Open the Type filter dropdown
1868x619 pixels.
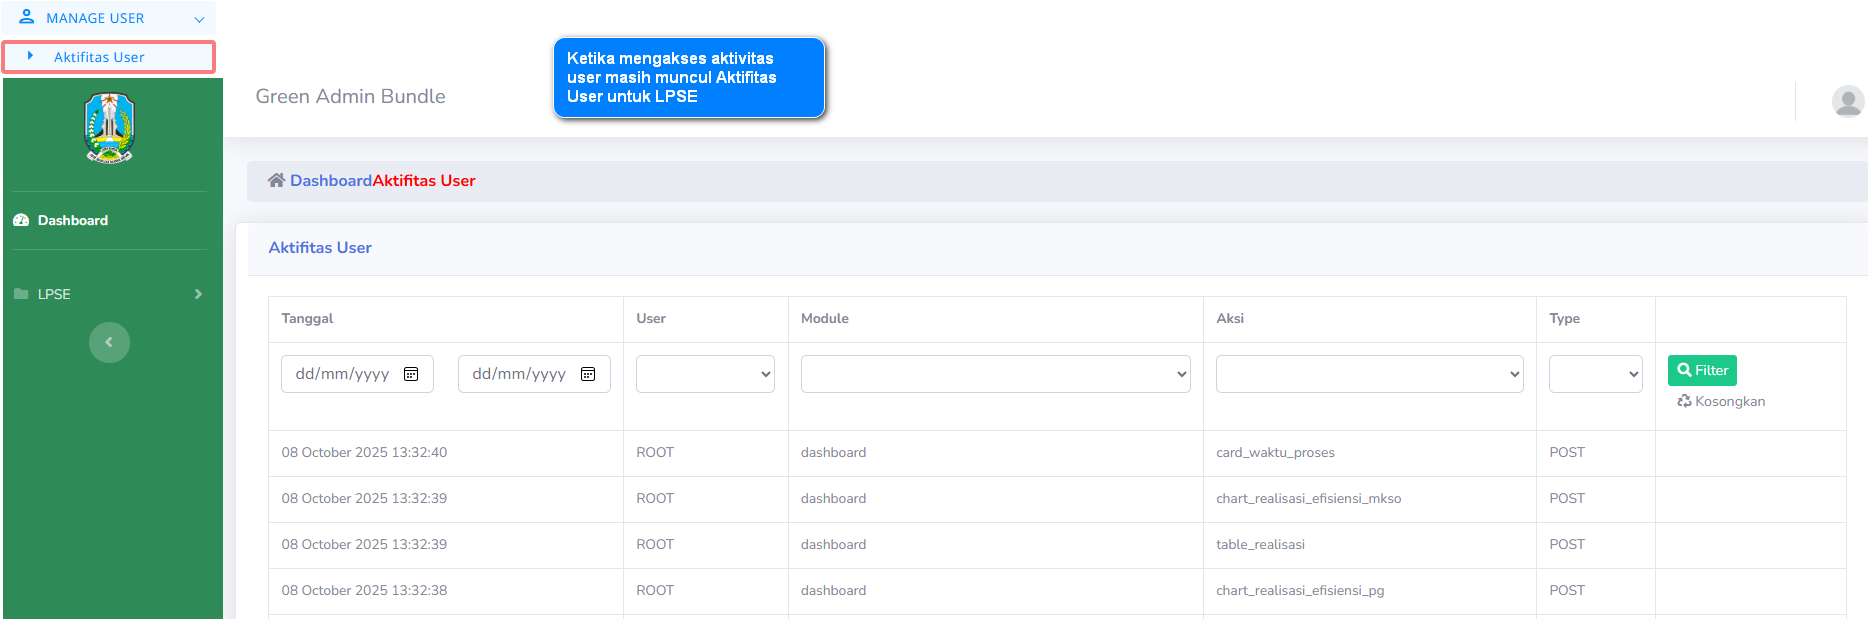1595,374
